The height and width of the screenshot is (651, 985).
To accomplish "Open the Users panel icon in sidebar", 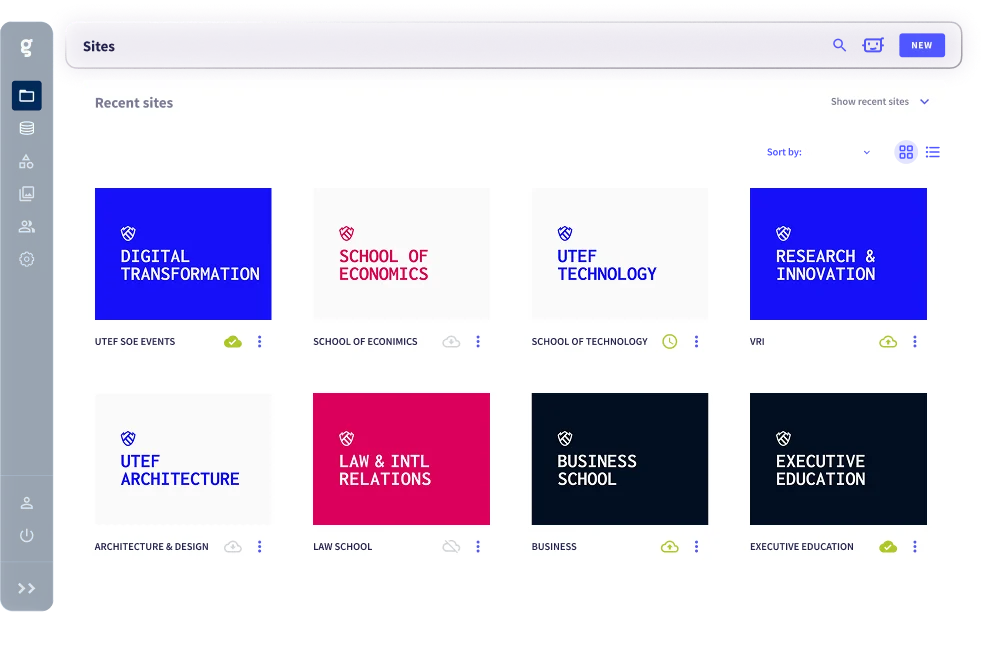I will point(26,226).
